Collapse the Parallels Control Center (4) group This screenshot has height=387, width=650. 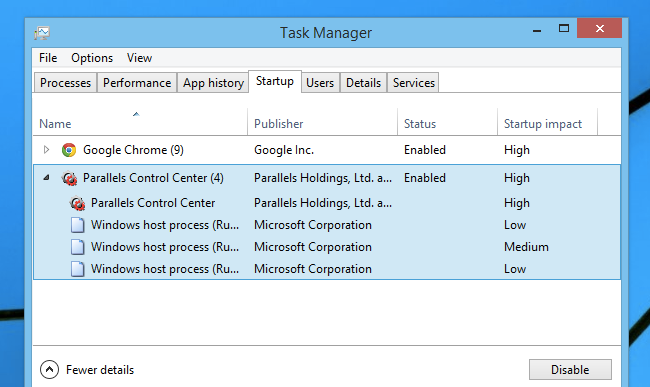coord(46,178)
